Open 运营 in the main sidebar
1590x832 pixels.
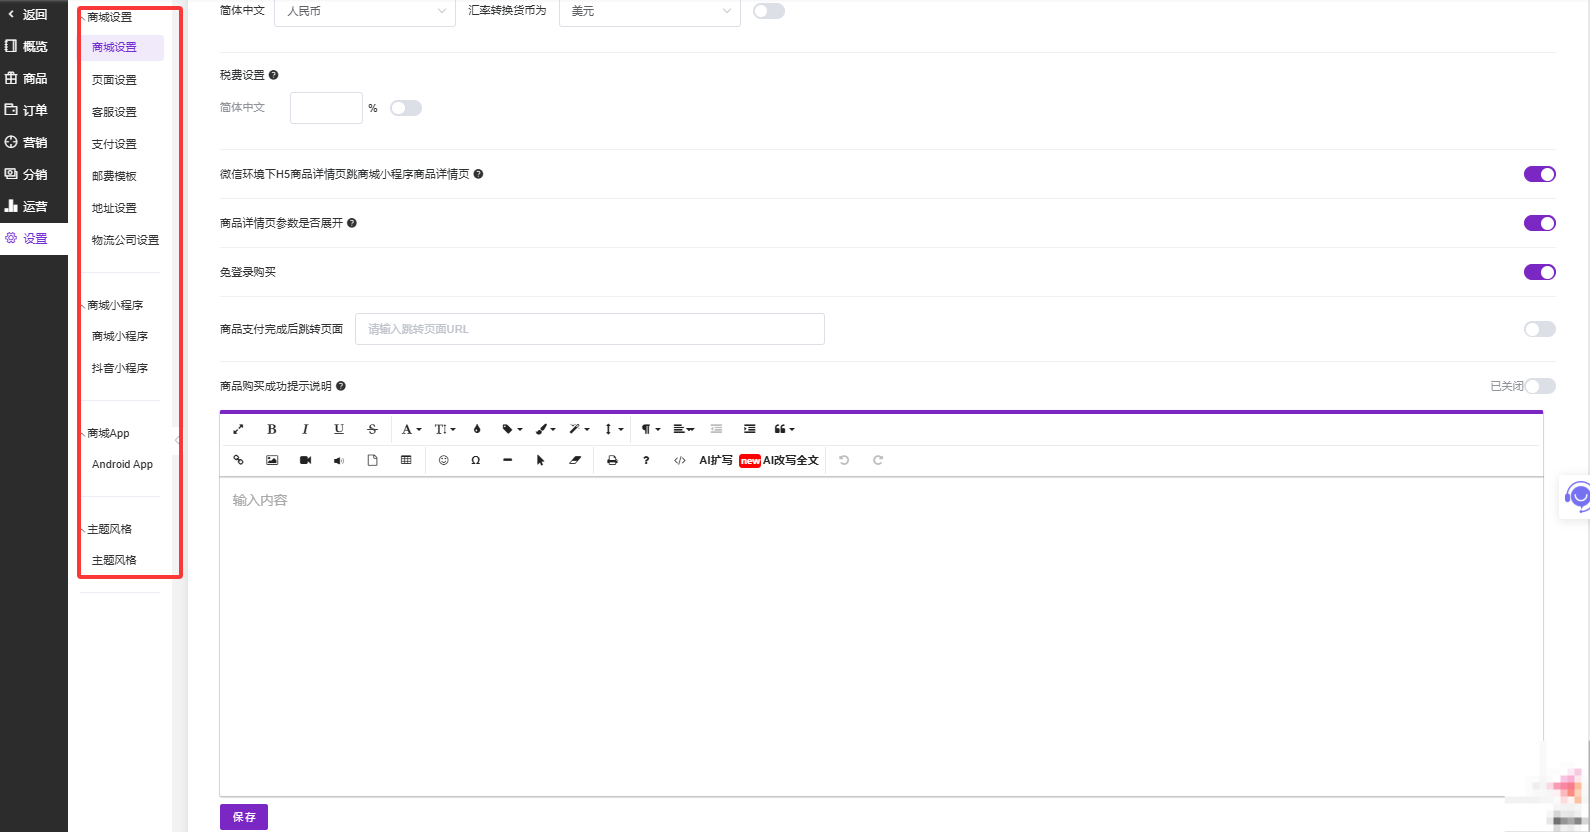(x=34, y=206)
